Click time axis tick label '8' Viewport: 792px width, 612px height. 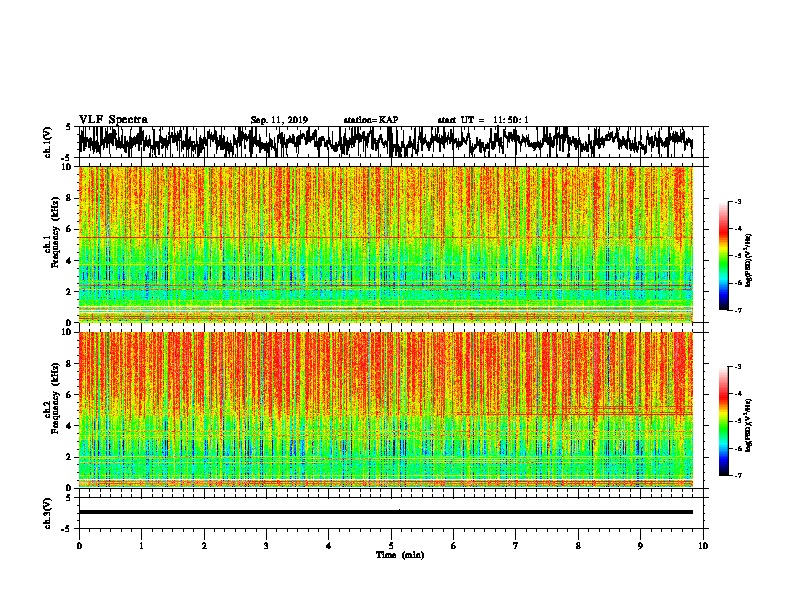point(578,546)
